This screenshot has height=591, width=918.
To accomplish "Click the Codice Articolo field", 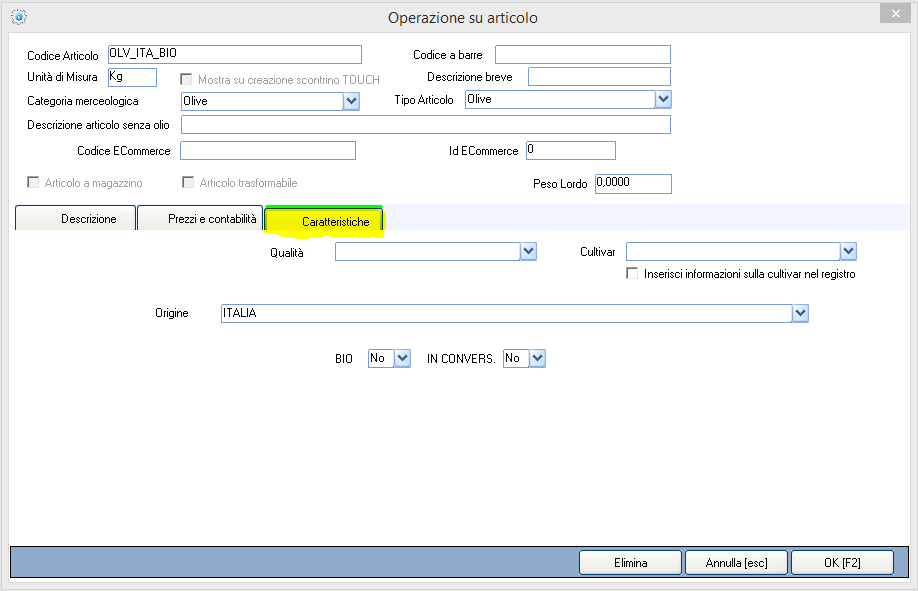I will click(x=235, y=54).
